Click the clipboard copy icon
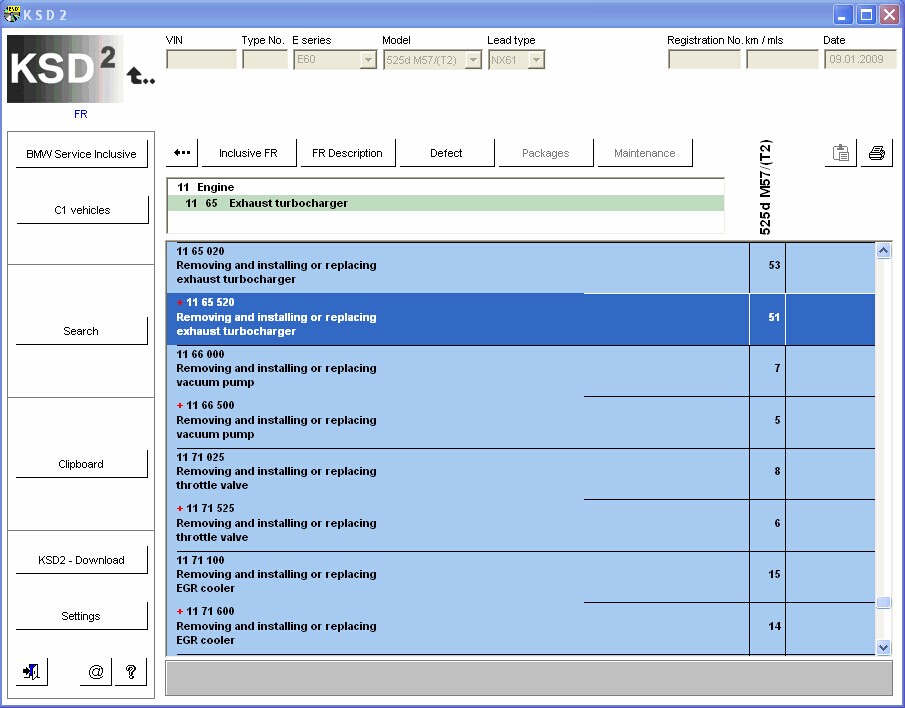Screen dimensions: 905x708 pos(840,153)
